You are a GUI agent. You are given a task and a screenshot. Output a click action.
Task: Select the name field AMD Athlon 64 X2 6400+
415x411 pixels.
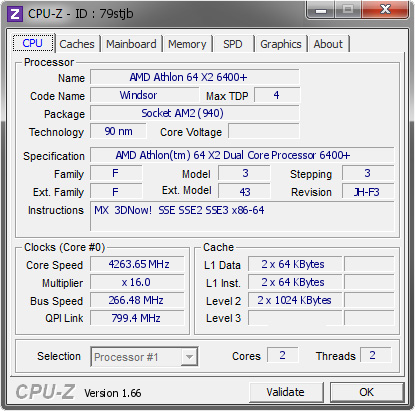click(x=195, y=77)
